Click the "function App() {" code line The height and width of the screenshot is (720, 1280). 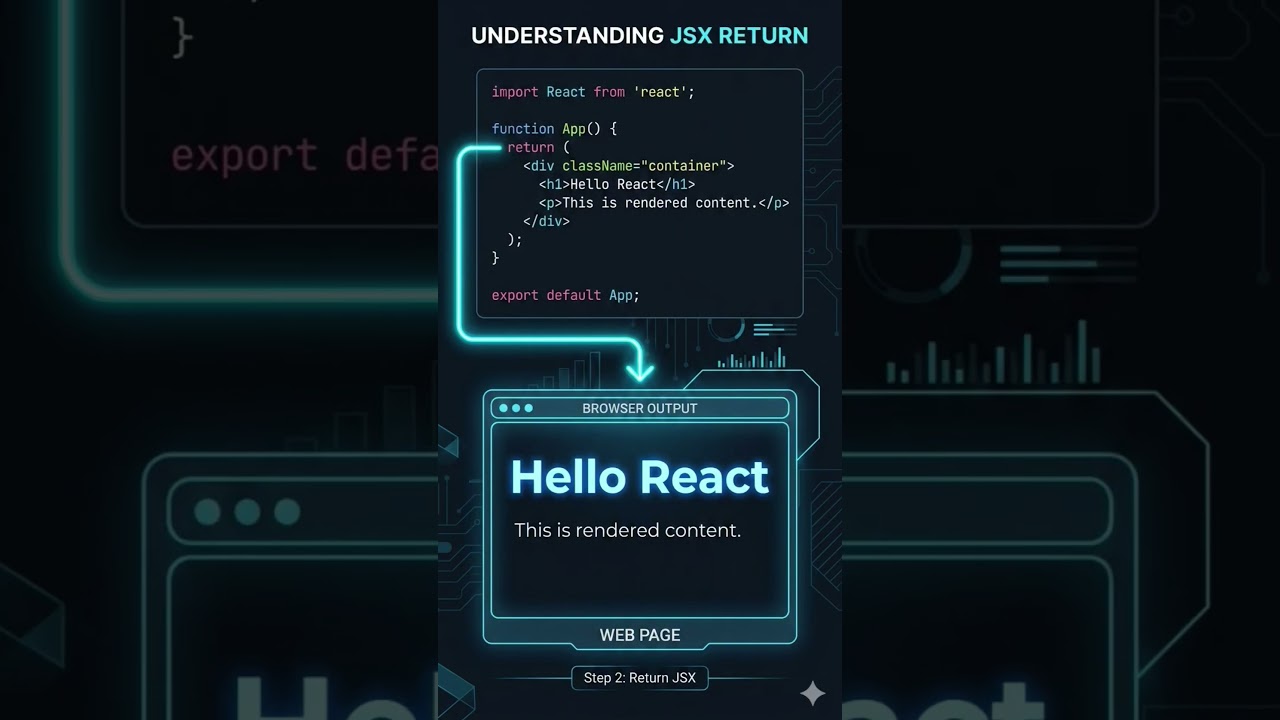pos(555,129)
